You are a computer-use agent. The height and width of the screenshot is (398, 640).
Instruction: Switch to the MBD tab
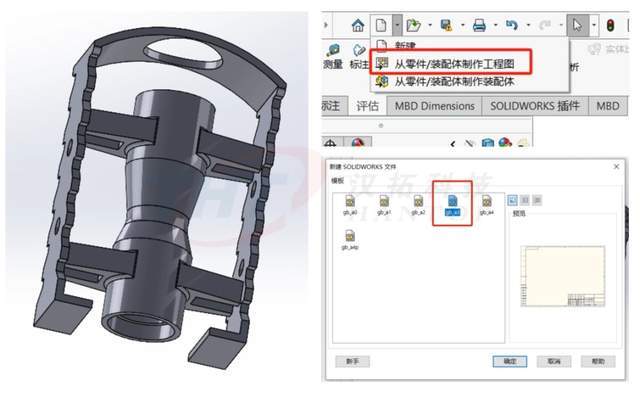click(x=608, y=106)
